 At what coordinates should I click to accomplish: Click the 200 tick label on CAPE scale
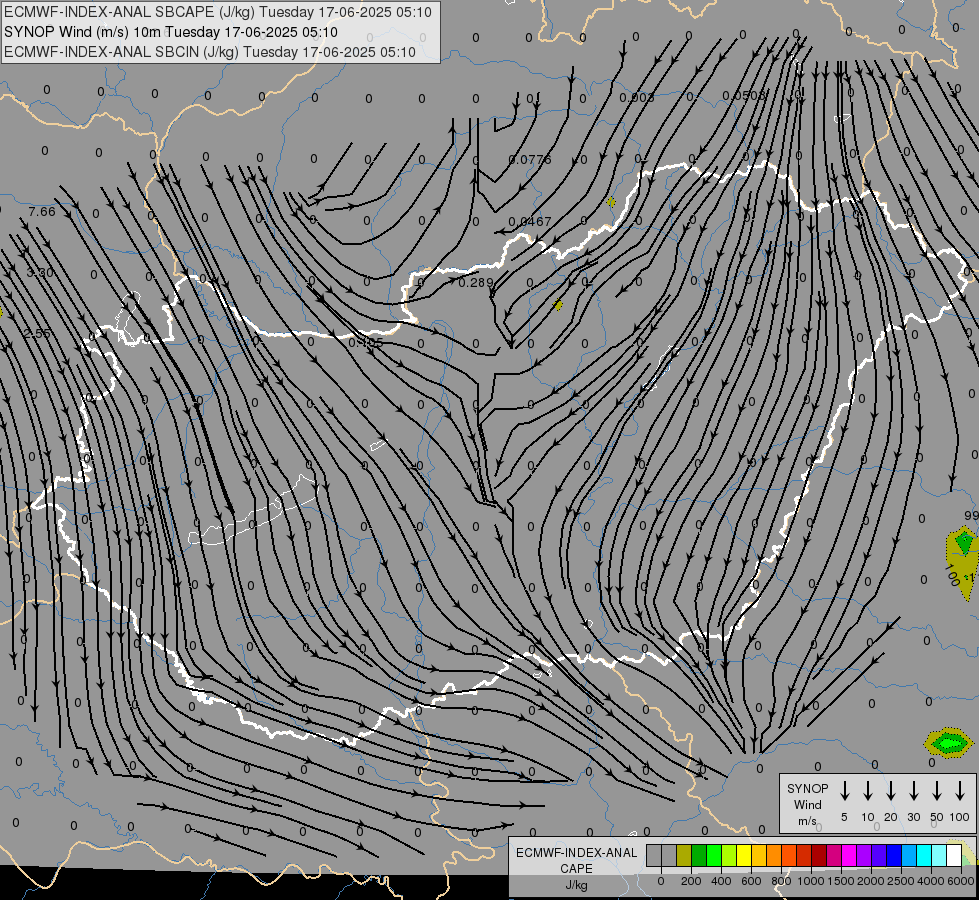point(691,881)
